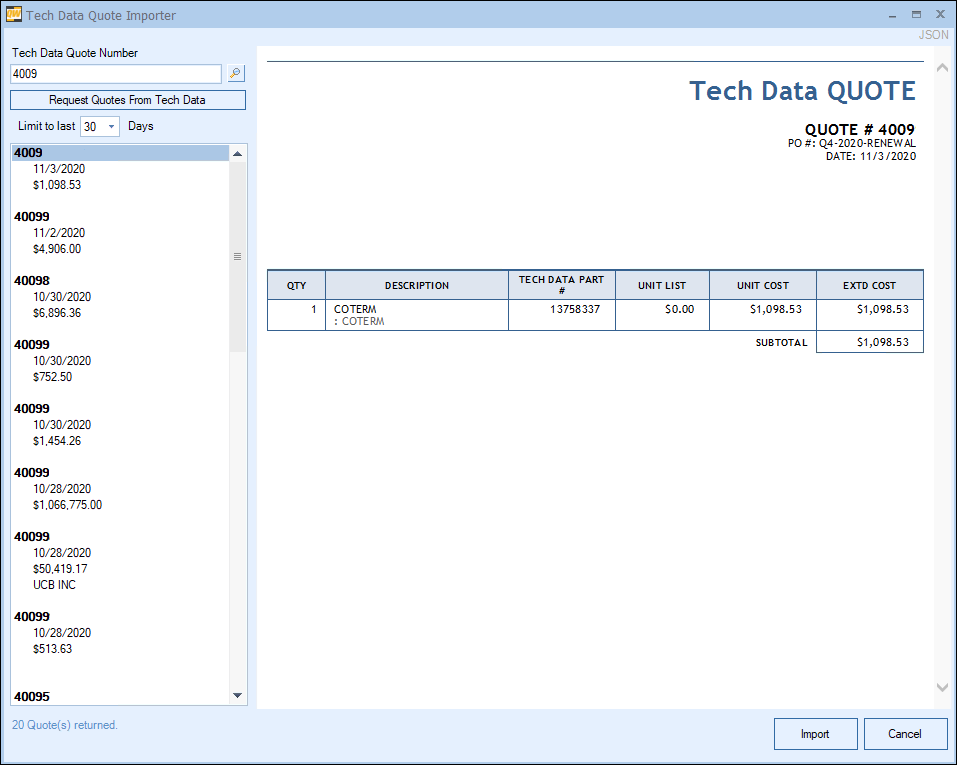The height and width of the screenshot is (765, 957).
Task: Click the QTY column header
Action: pyautogui.click(x=297, y=285)
